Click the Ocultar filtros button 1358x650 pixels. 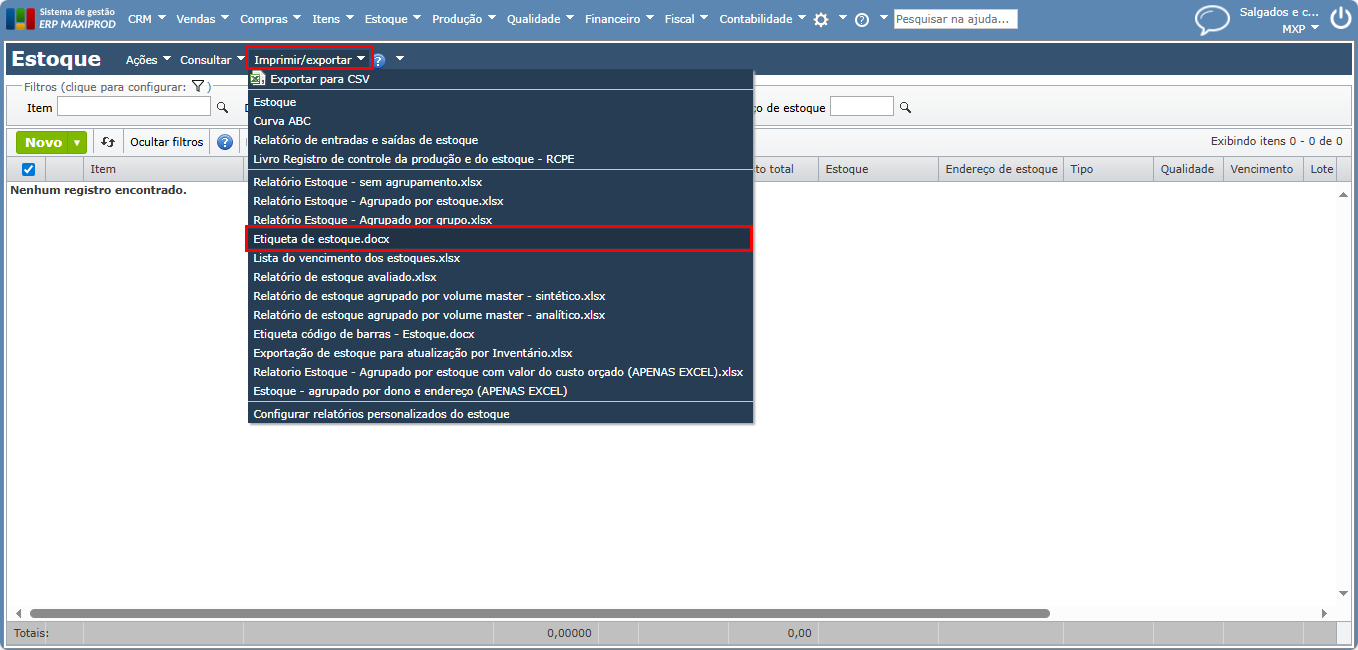pyautogui.click(x=167, y=142)
